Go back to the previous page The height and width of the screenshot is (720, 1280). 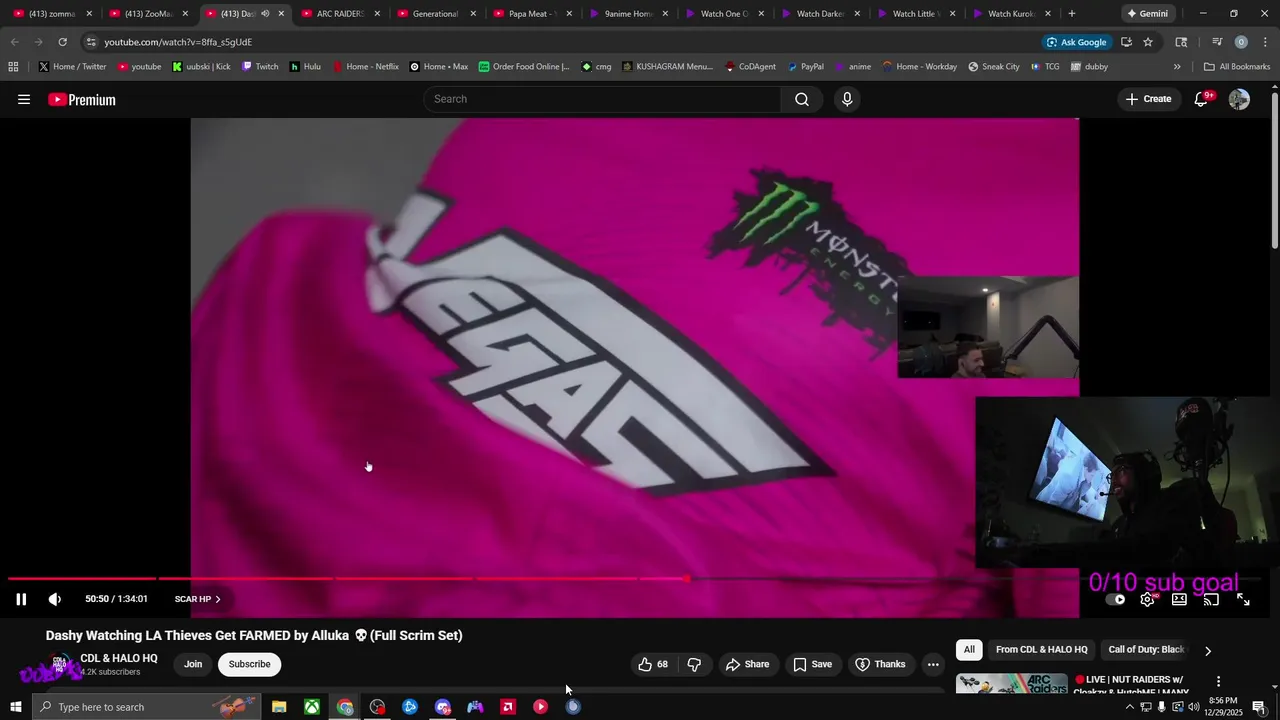[x=15, y=42]
